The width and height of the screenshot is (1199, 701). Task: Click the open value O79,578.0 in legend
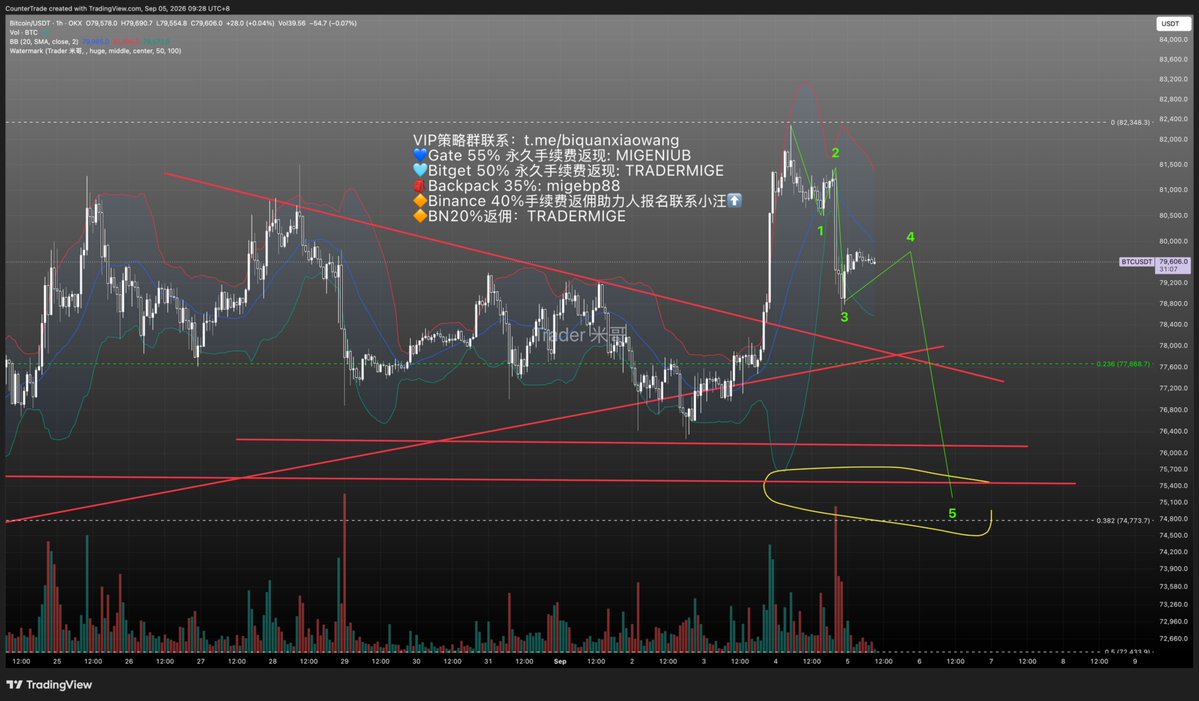(102, 23)
